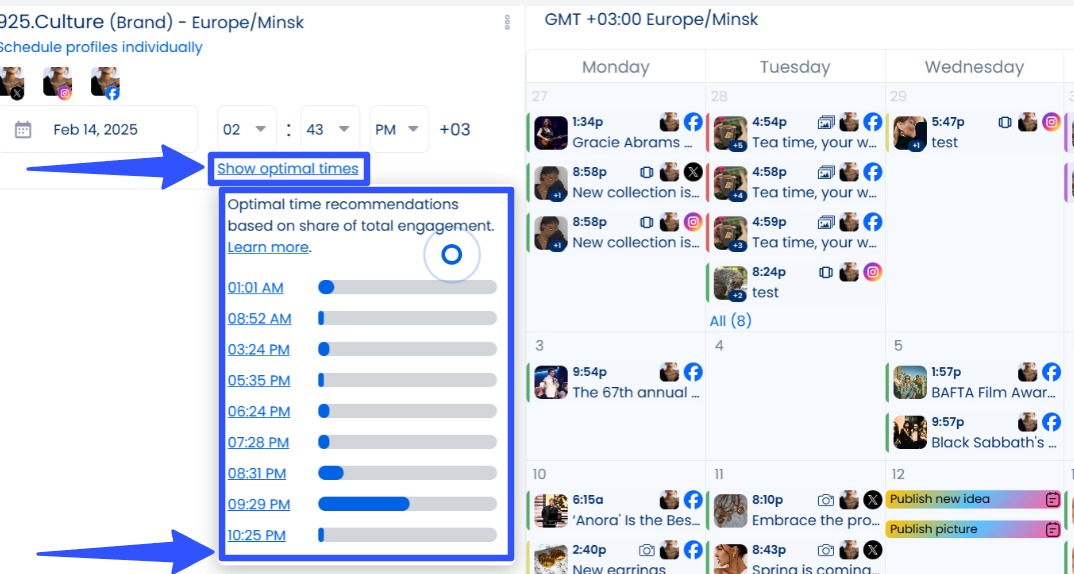This screenshot has height=574, width=1074.
Task: Click Instagram icon on Wednesday 5:47p test post
Action: tap(1051, 122)
